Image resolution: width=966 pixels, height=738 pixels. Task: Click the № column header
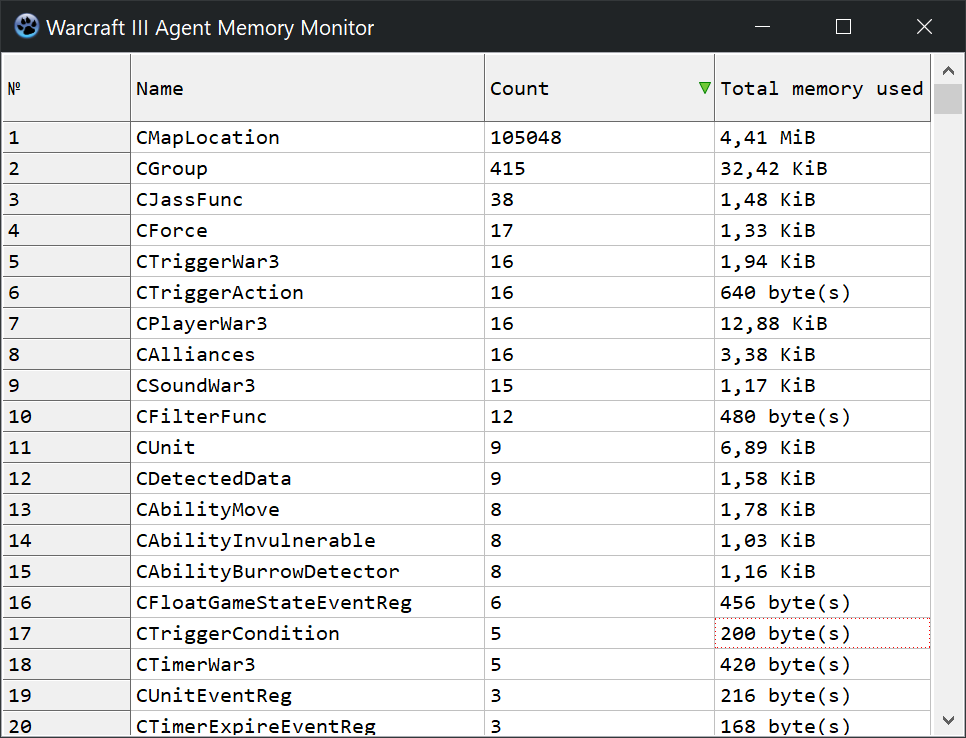[x=66, y=88]
